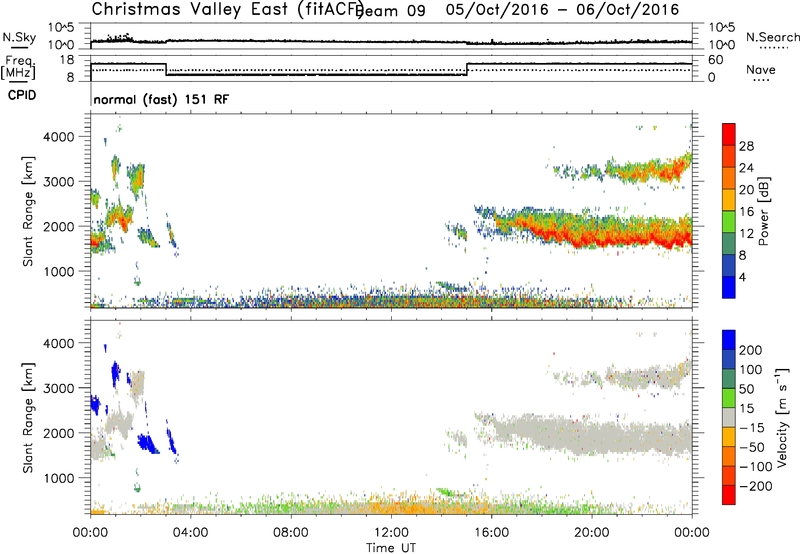Screen dimensions: 800x554
Task: Click the 'Velocity [m s-1]' colorbar title
Action: (x=782, y=417)
